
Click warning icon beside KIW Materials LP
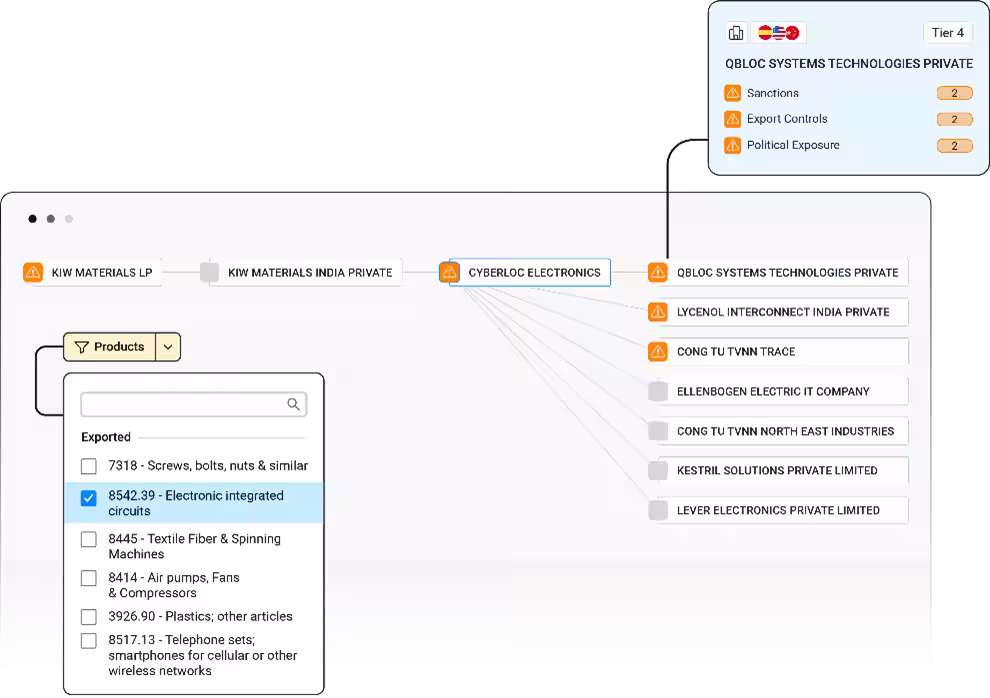tap(33, 272)
